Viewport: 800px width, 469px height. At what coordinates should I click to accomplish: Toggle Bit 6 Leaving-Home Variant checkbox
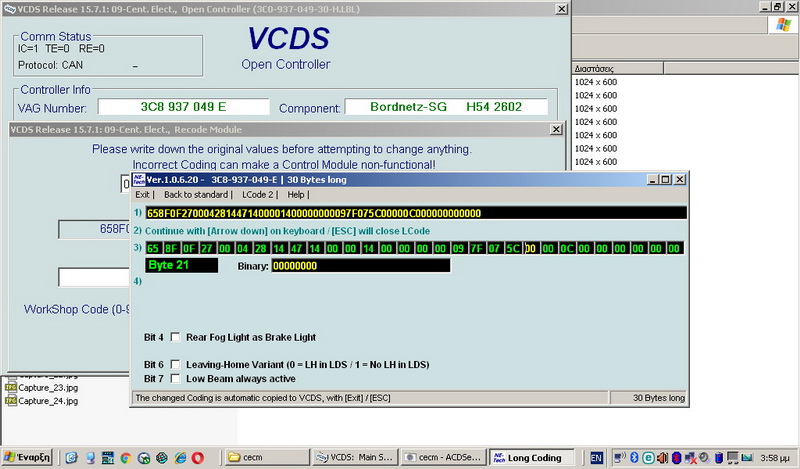coord(175,364)
